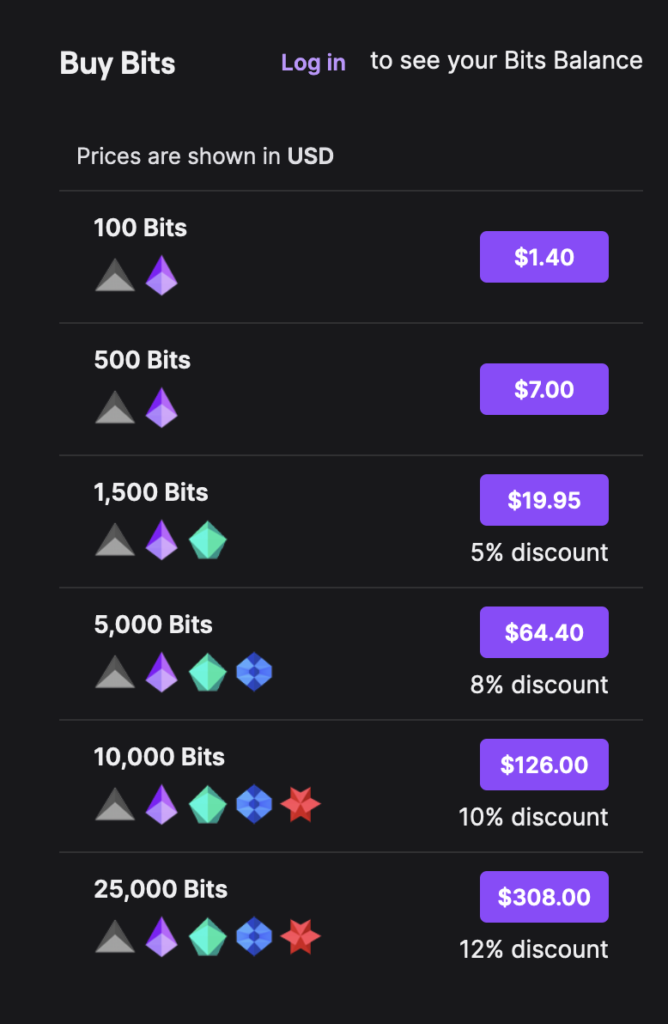
Task: Click green gem icon in 25,000 Bits row
Action: coord(208,937)
